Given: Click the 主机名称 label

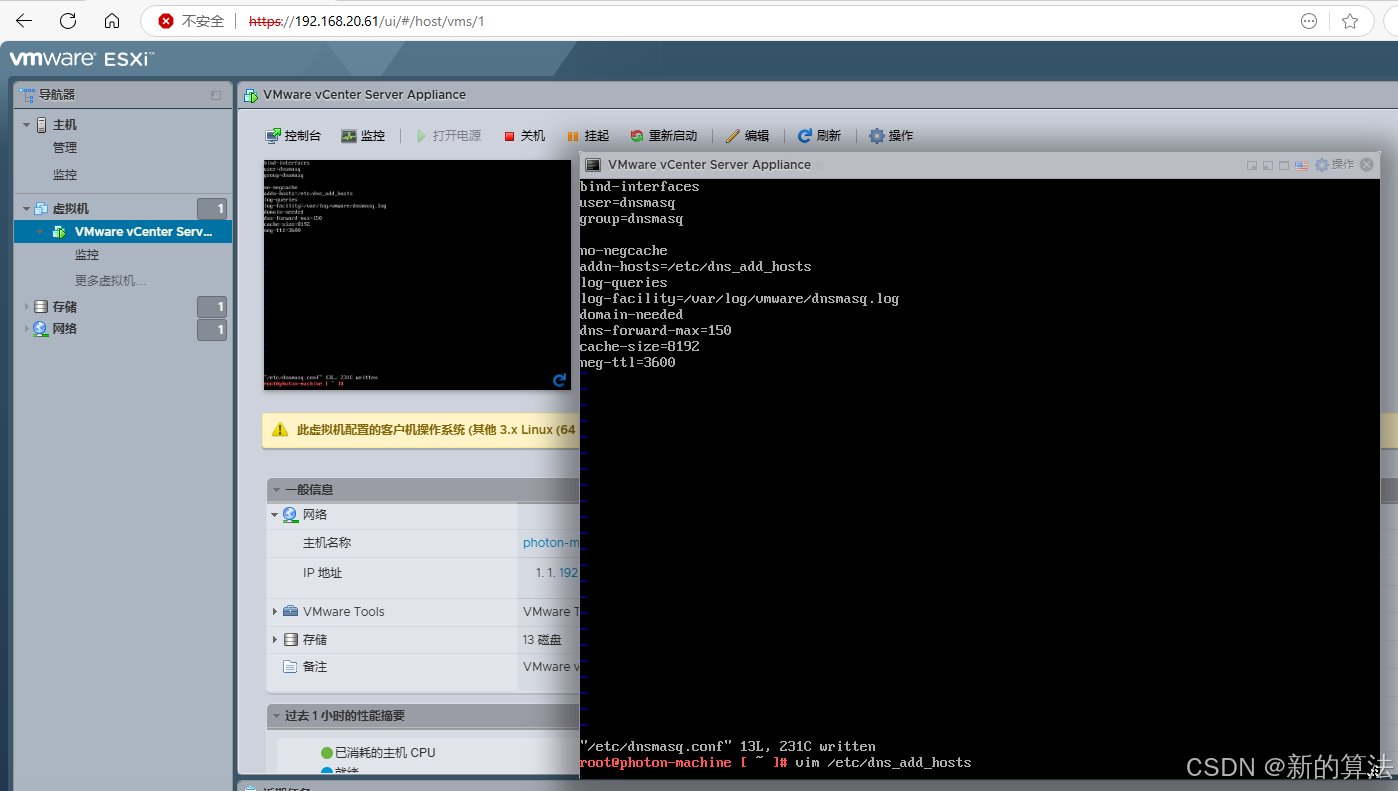Looking at the screenshot, I should click(x=327, y=543).
